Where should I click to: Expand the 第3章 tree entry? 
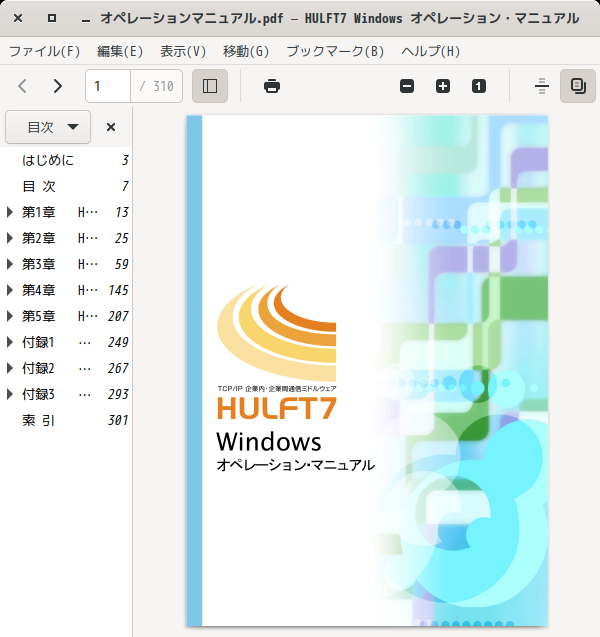coord(10,264)
